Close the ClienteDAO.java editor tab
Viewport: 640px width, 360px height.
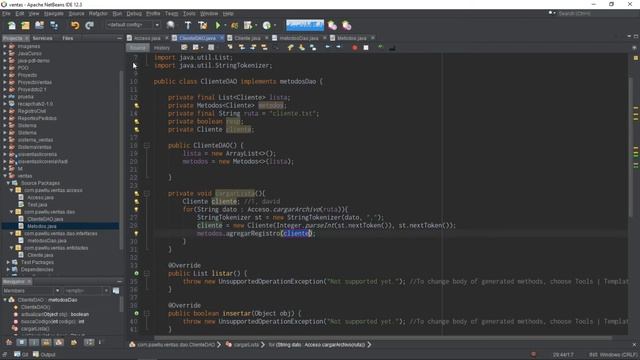pyautogui.click(x=222, y=38)
